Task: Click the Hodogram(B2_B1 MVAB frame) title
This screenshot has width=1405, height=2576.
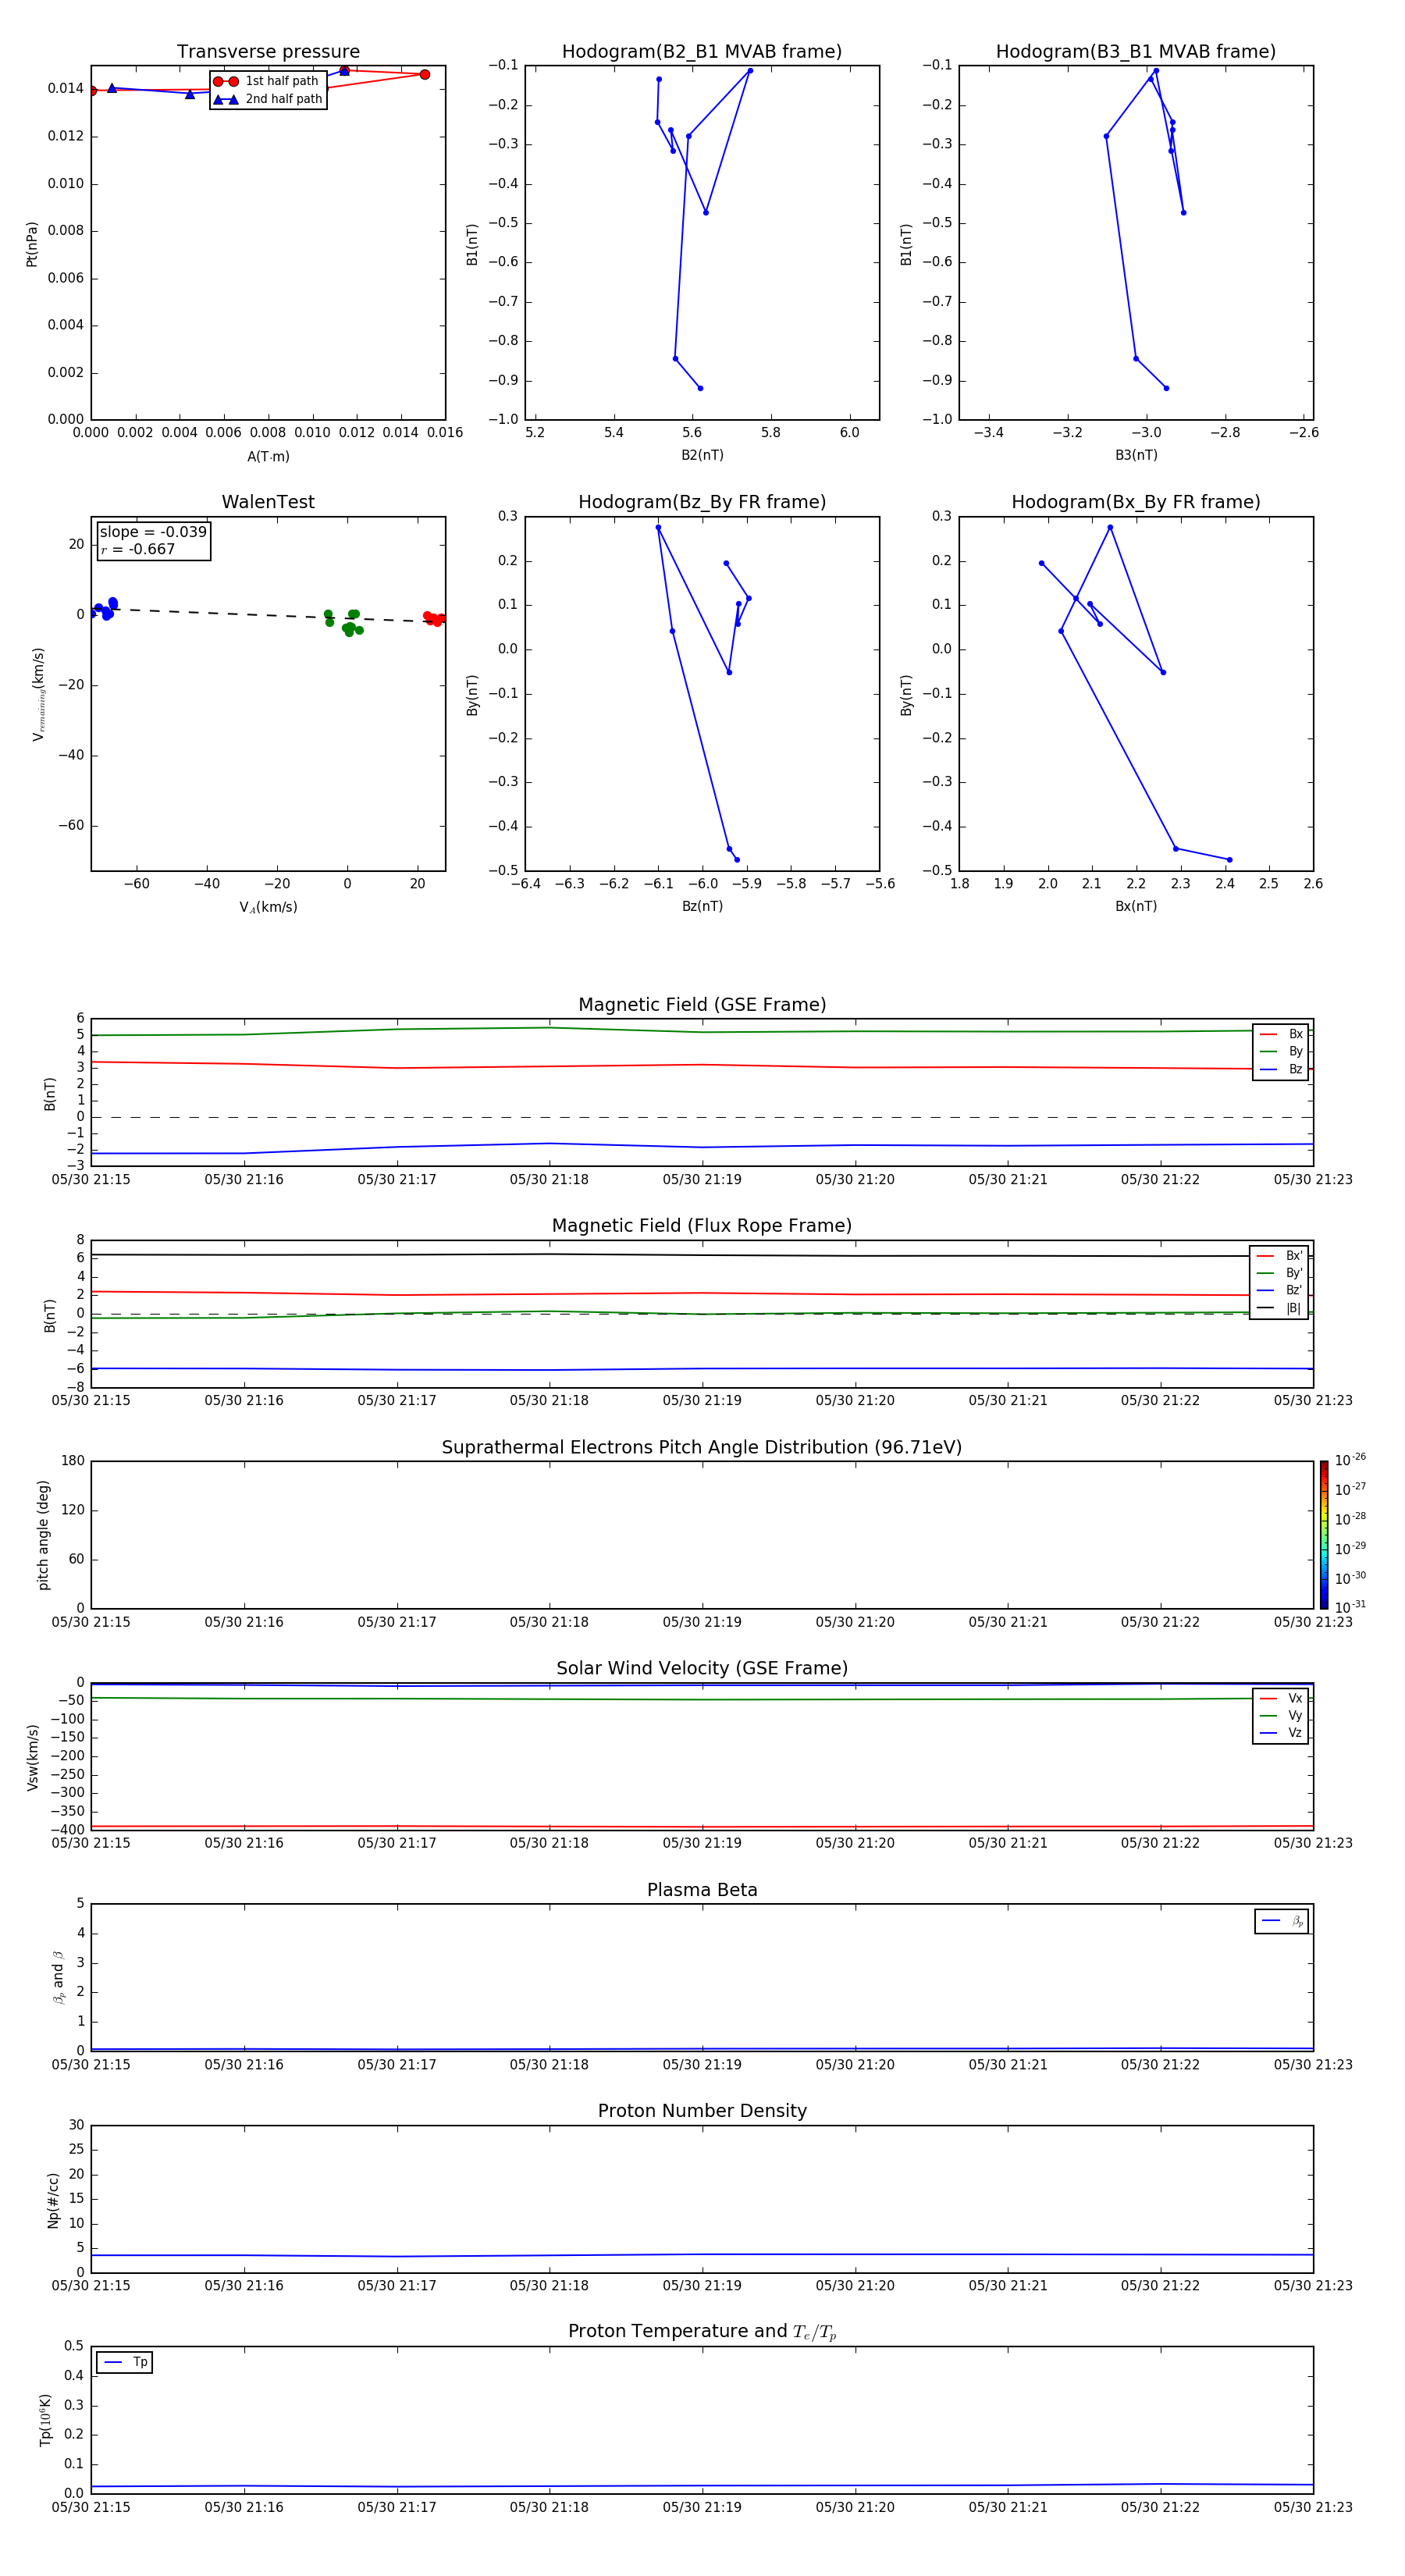Action: click(x=702, y=52)
